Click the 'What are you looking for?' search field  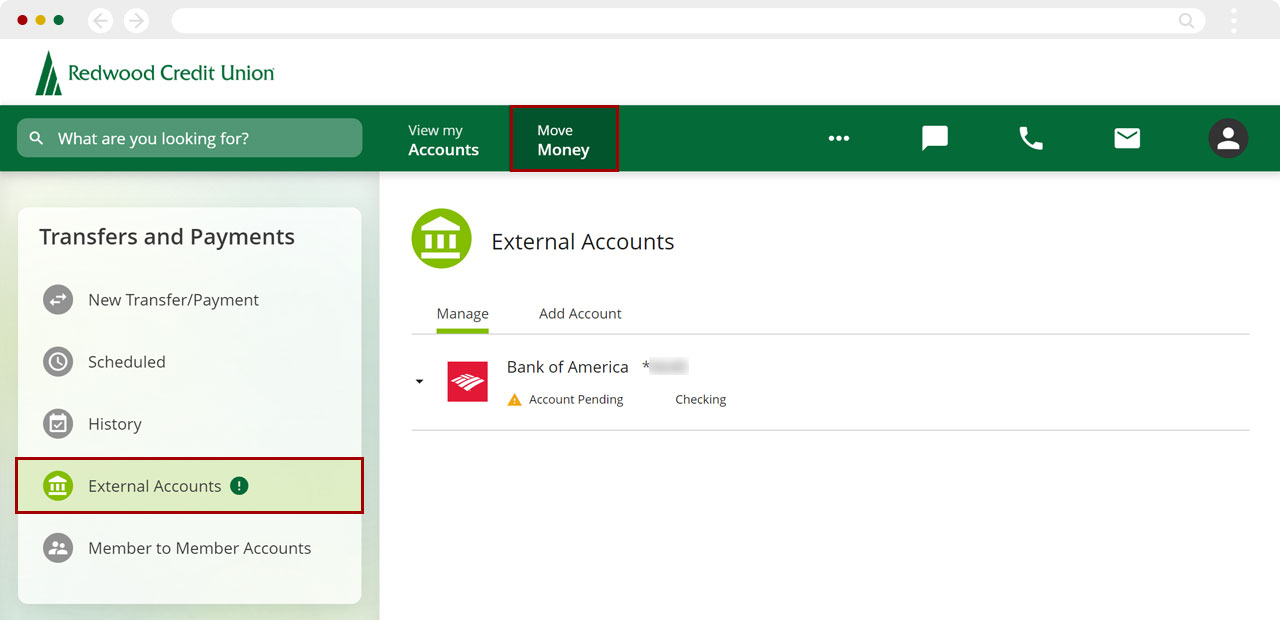coord(190,138)
